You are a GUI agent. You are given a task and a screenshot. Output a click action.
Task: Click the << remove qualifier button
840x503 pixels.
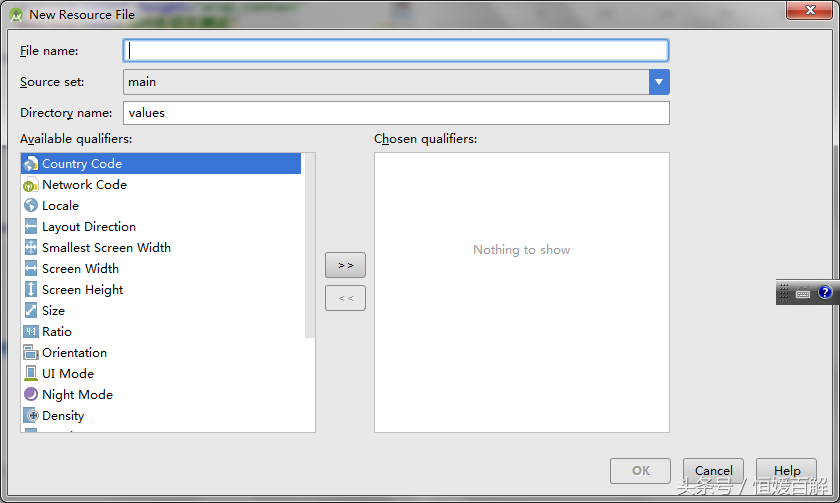[346, 298]
